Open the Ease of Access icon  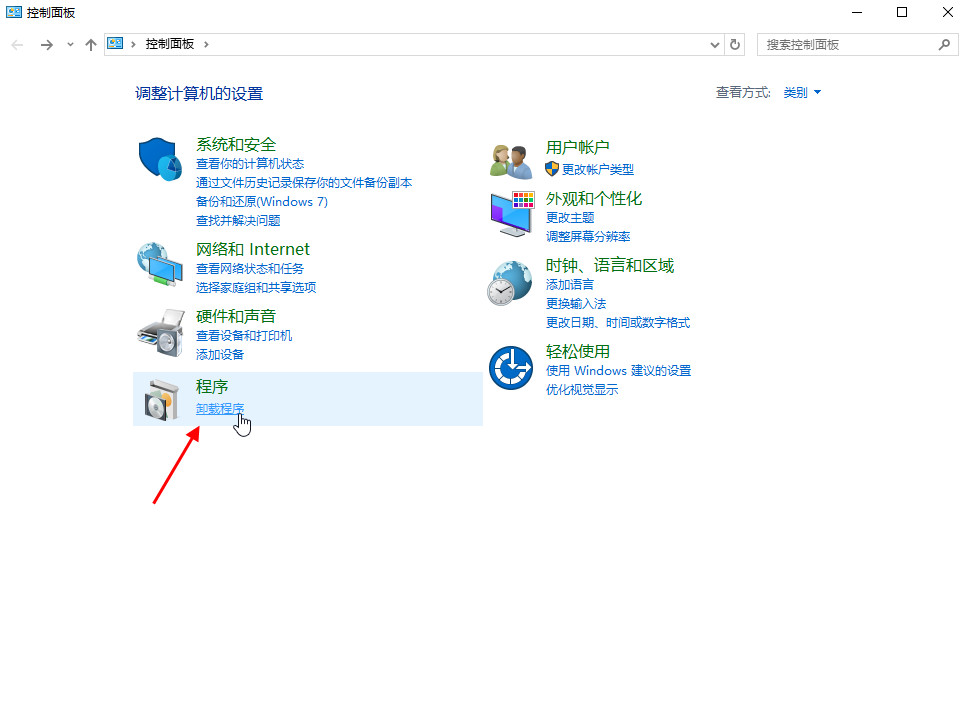510,368
